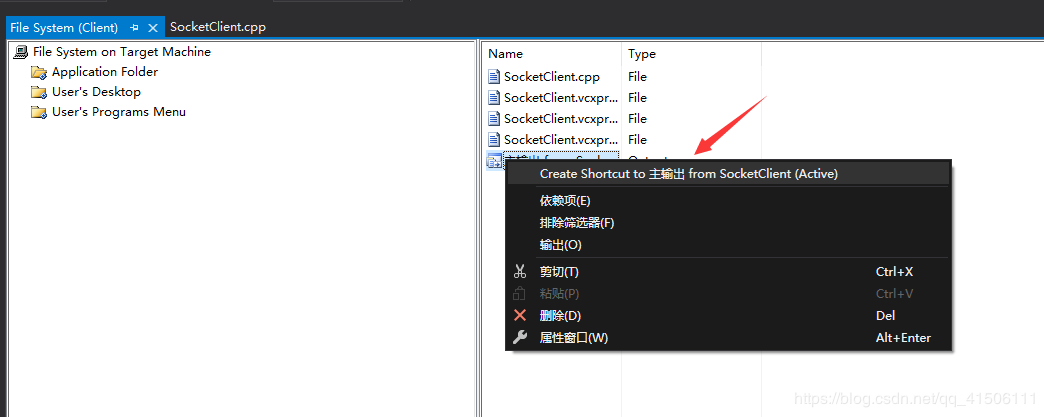
Task: Click the User's Desktop folder icon
Action: [x=39, y=92]
